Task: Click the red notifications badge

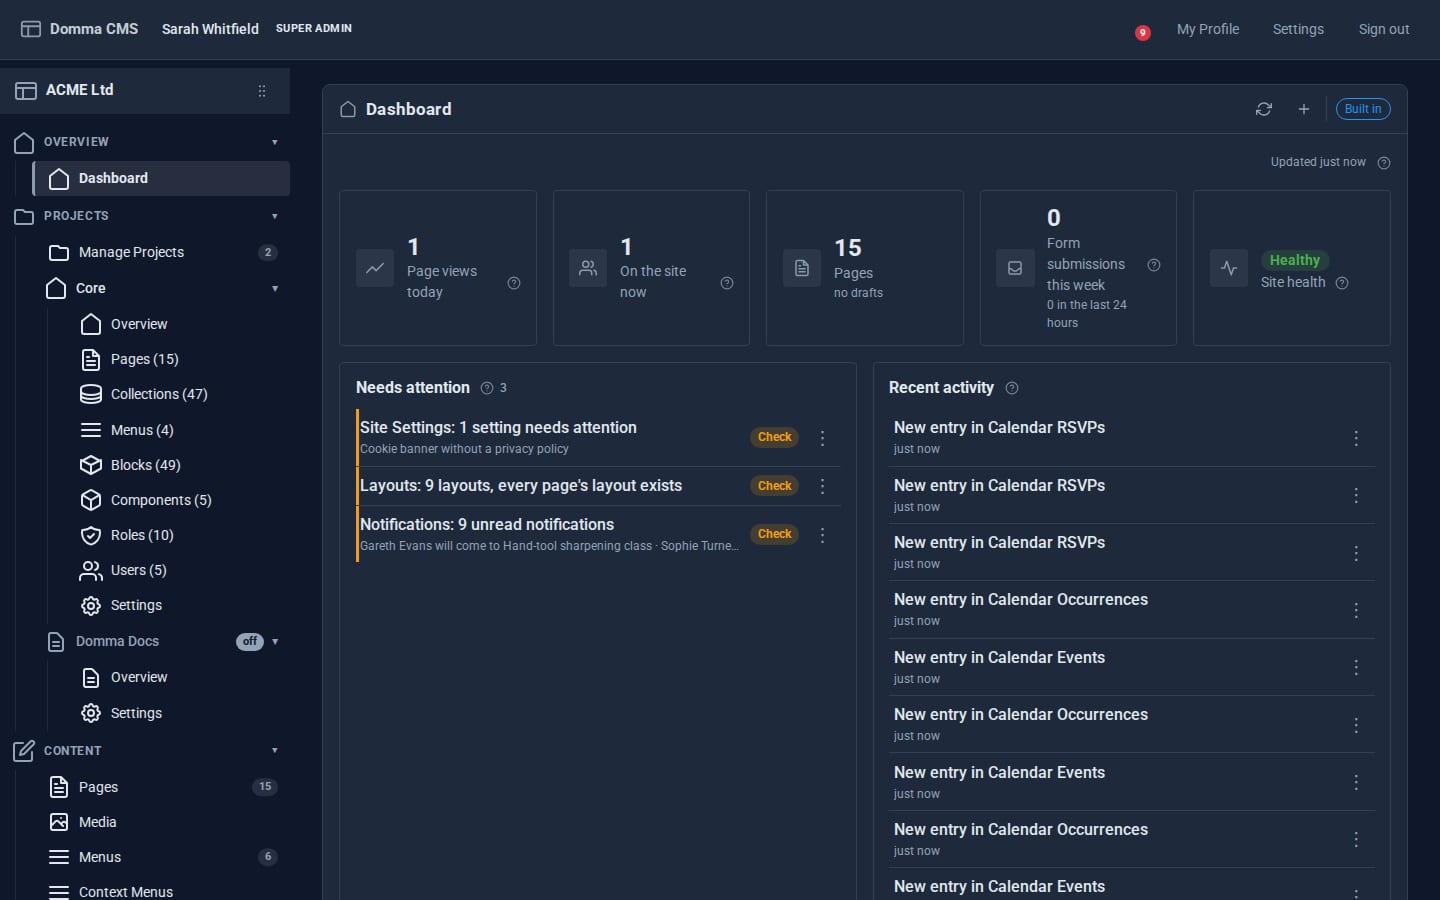Action: (x=1142, y=33)
